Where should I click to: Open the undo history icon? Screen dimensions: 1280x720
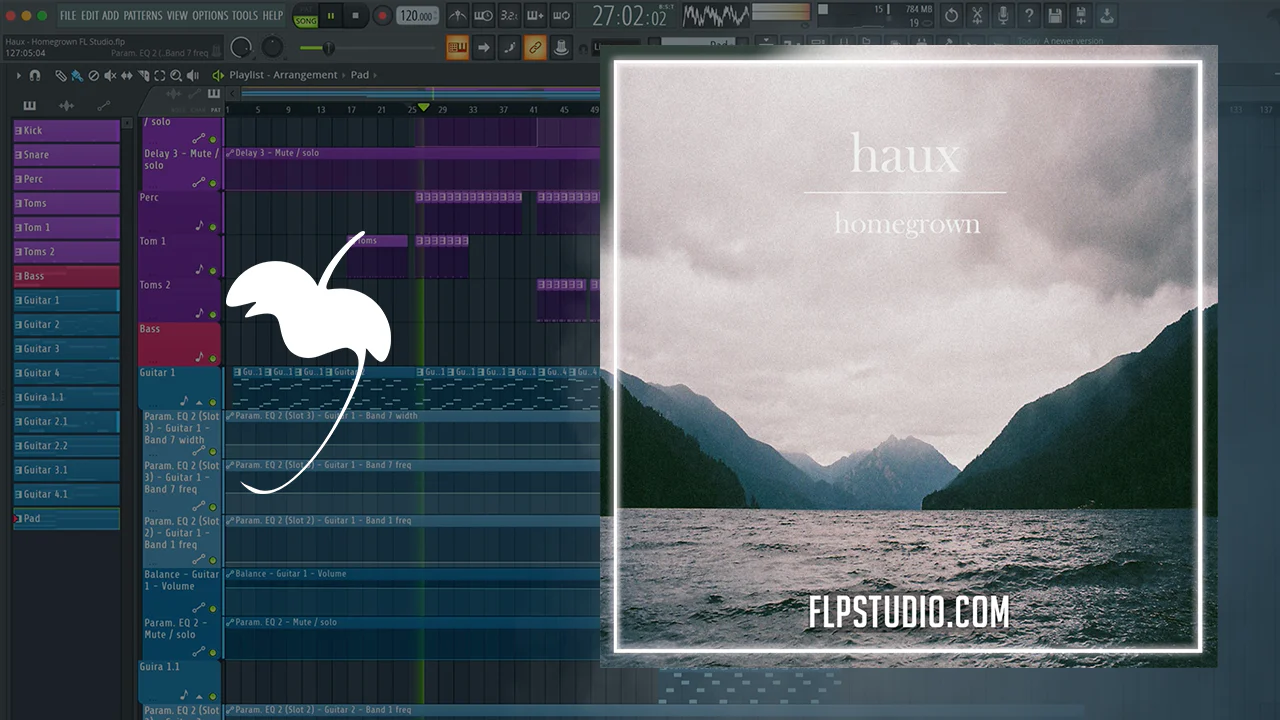click(951, 16)
